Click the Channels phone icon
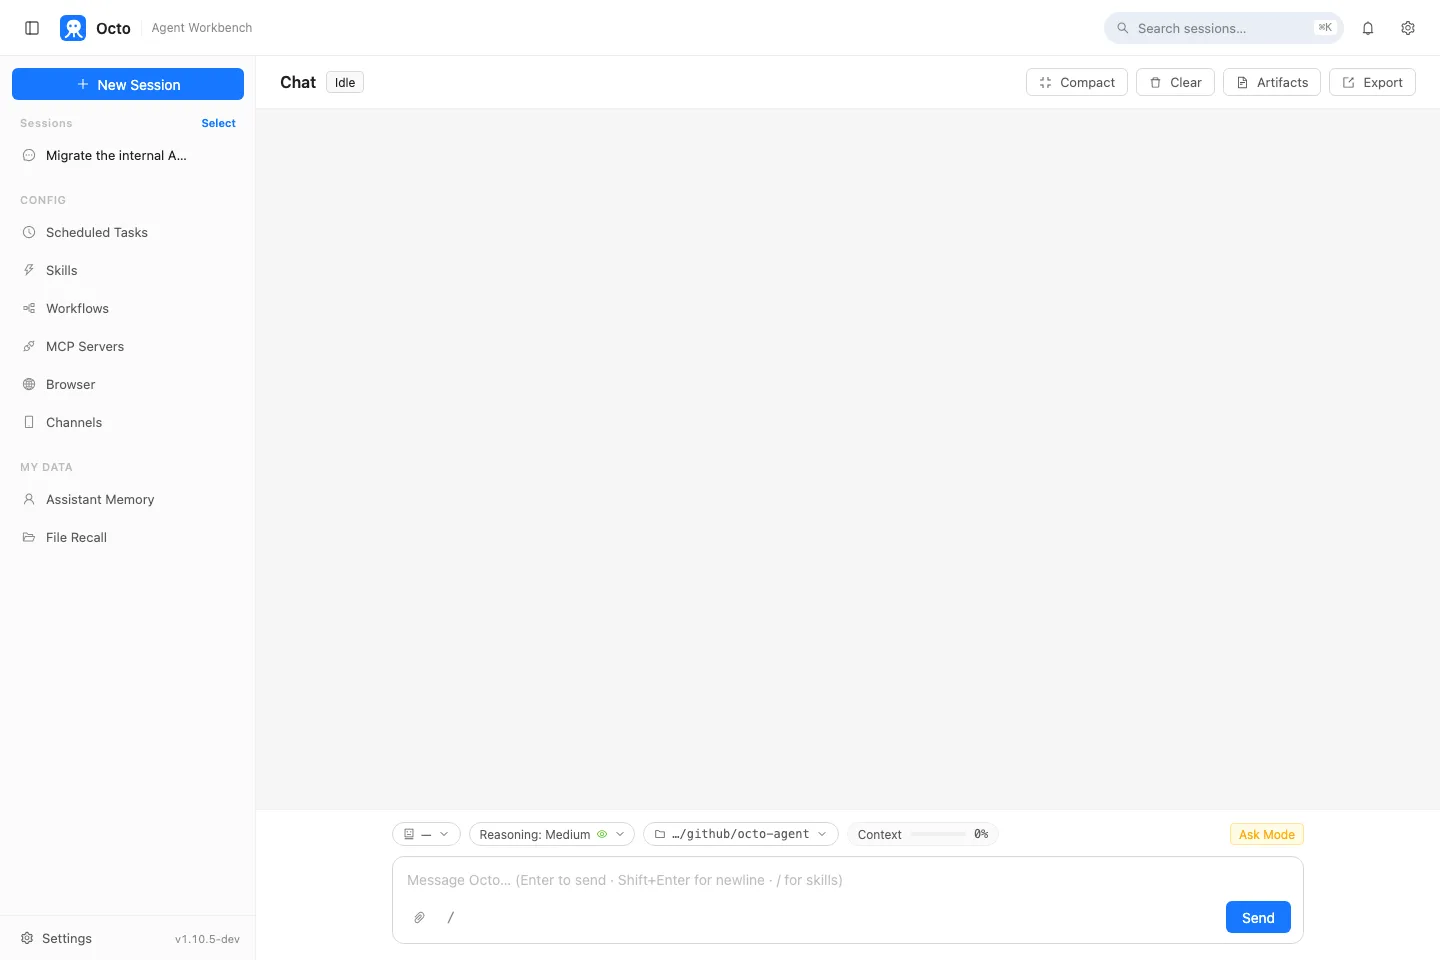Viewport: 1440px width, 960px height. click(x=29, y=422)
